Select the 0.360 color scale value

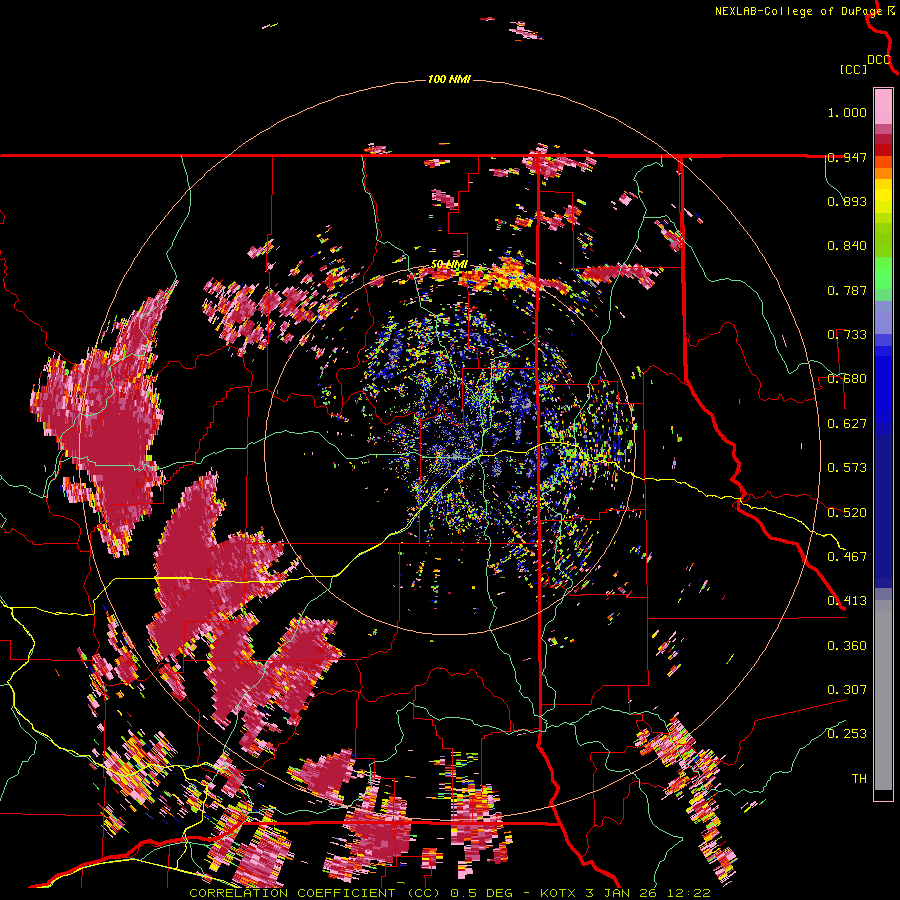click(x=847, y=646)
